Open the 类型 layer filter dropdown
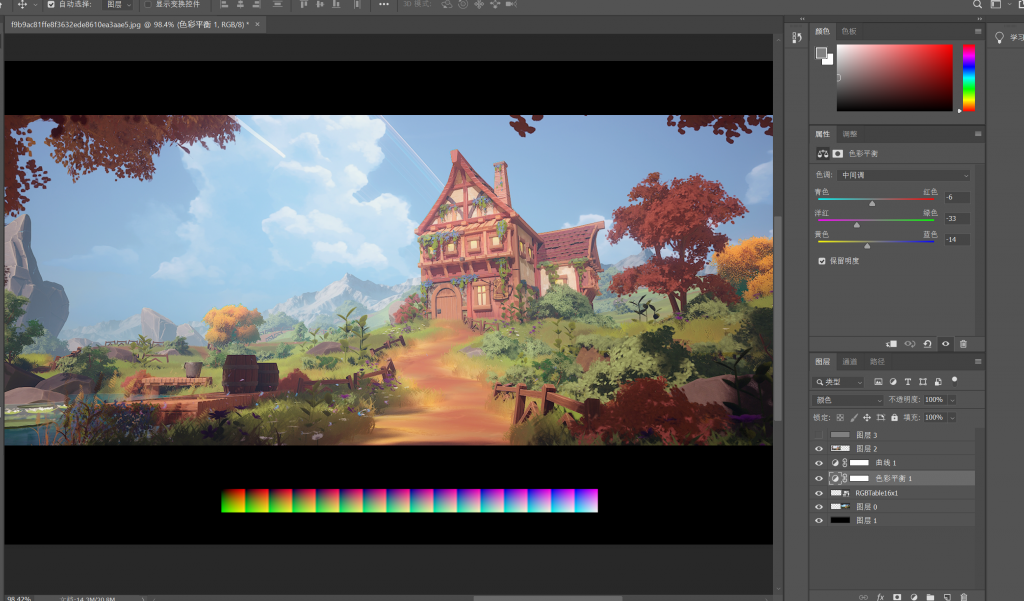The width and height of the screenshot is (1024, 601). click(x=839, y=382)
